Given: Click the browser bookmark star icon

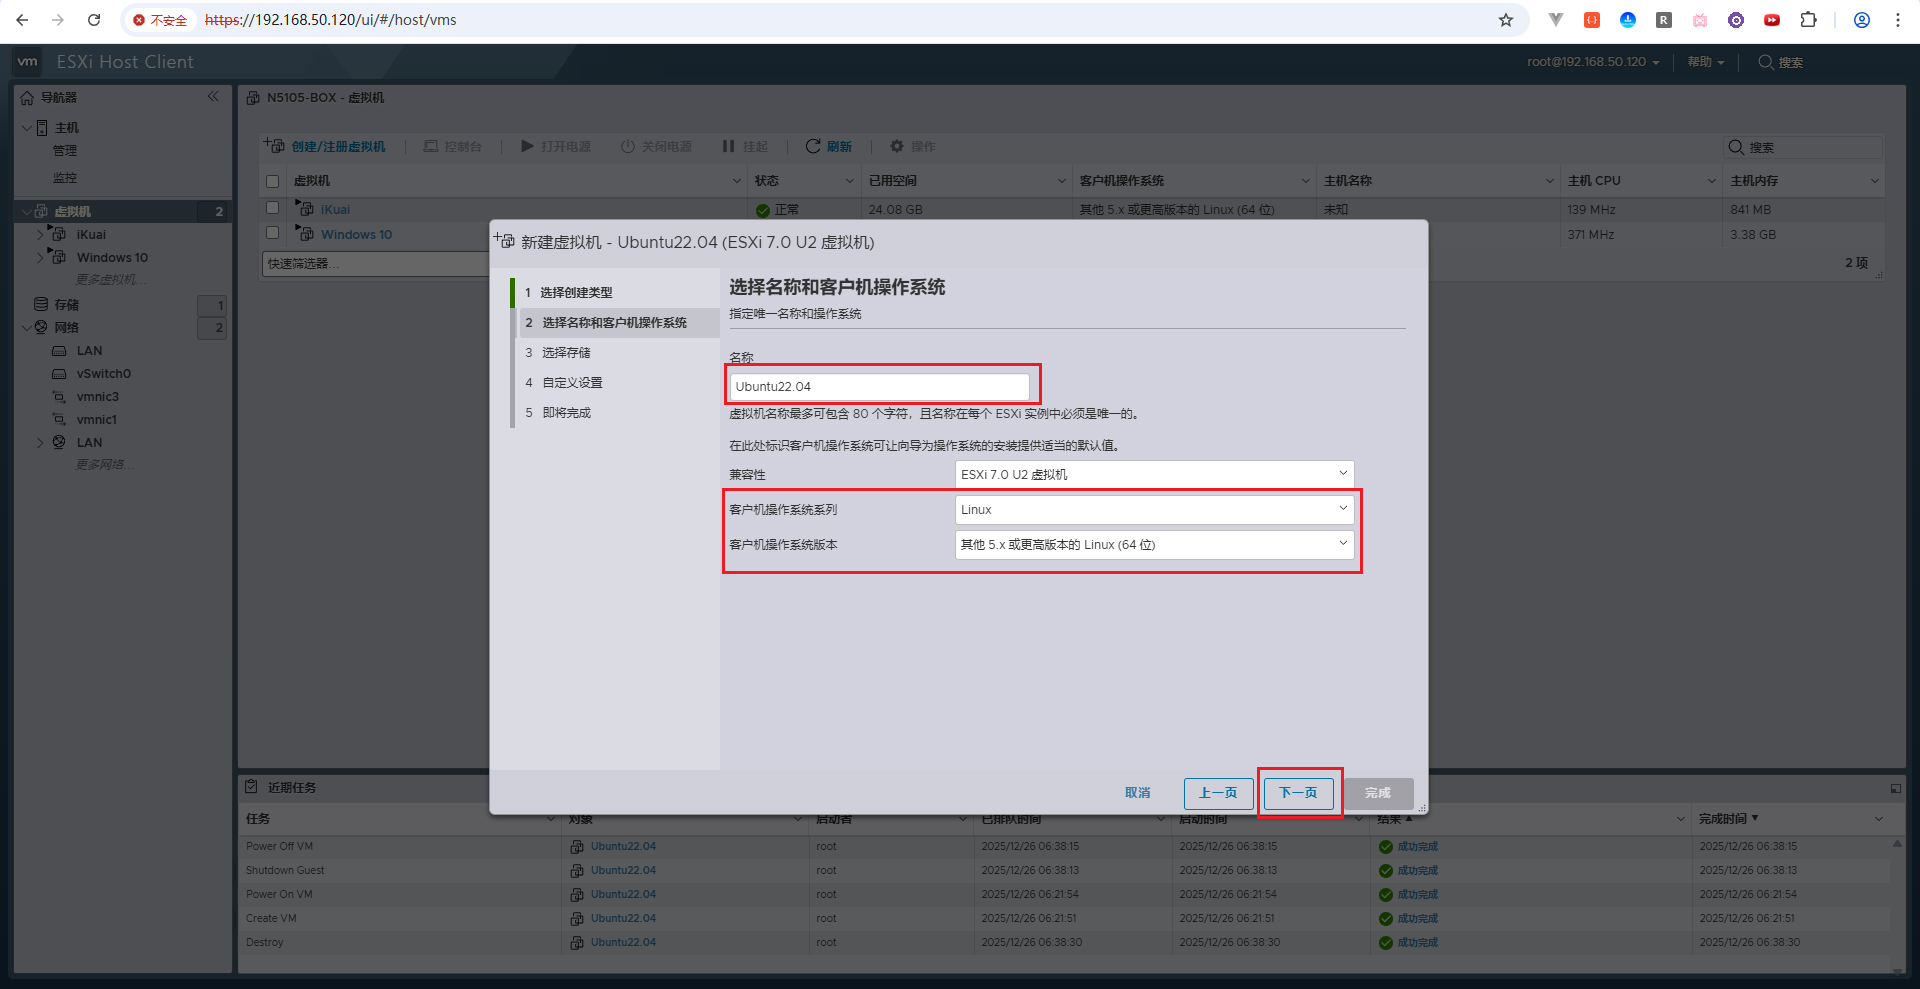Looking at the screenshot, I should (1505, 20).
